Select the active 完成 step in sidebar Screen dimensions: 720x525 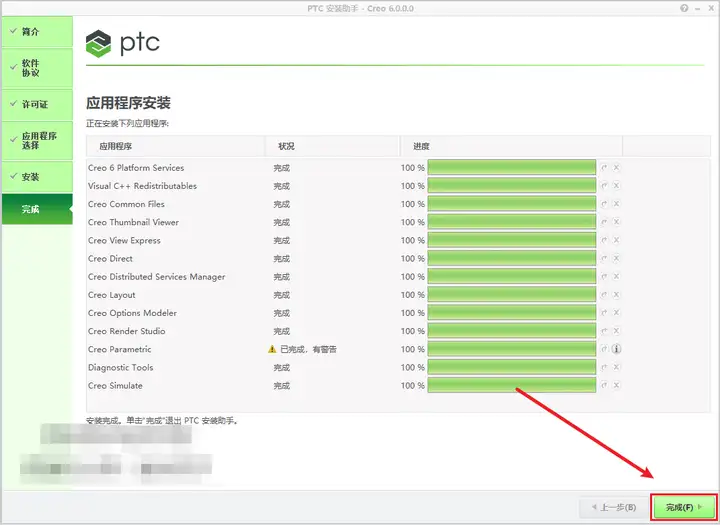[x=37, y=209]
